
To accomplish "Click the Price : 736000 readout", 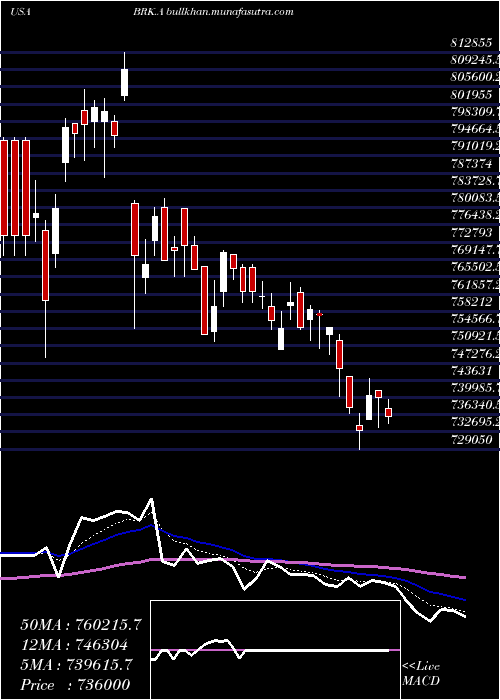I will [x=75, y=685].
